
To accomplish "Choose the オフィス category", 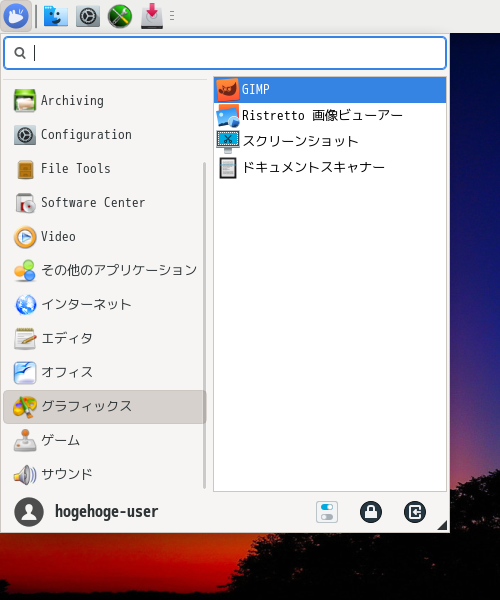I will point(105,372).
